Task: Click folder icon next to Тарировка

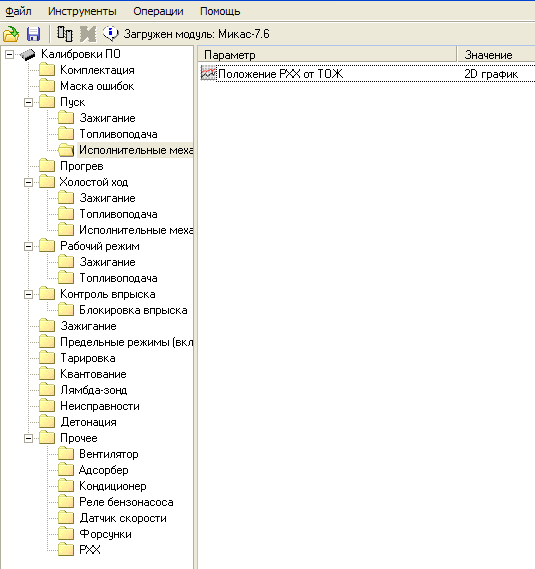Action: click(x=47, y=357)
